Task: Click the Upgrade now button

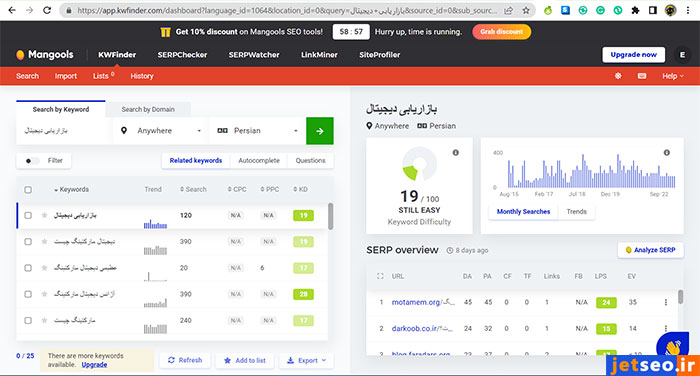Action: click(x=633, y=54)
